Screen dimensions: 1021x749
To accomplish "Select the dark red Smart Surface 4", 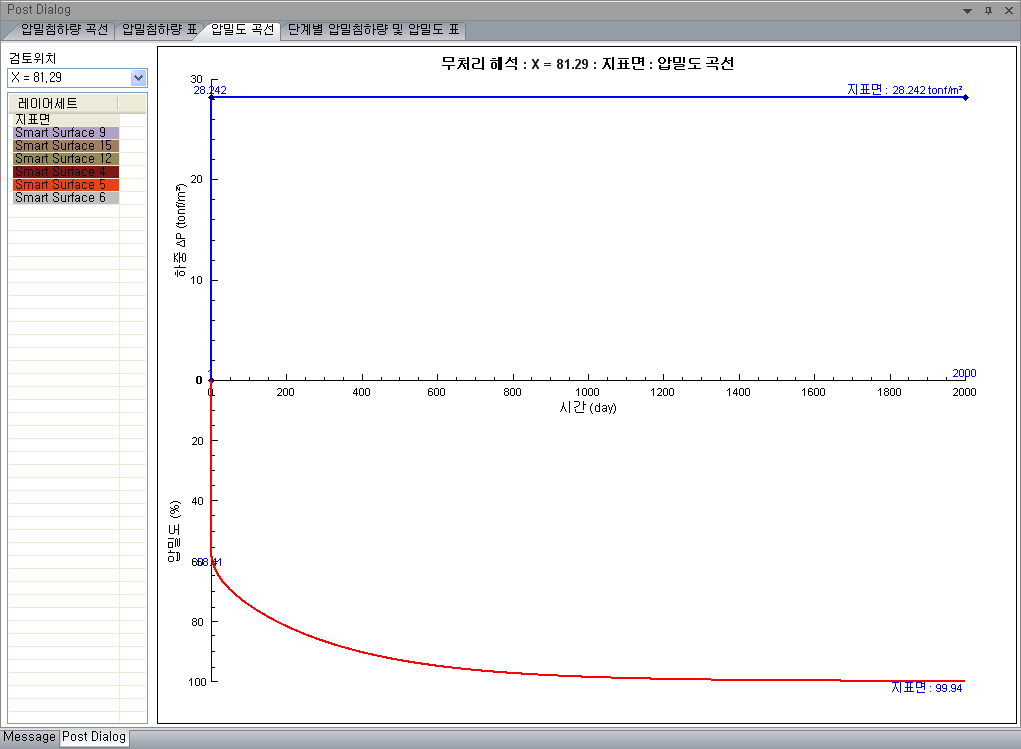I will [x=62, y=172].
